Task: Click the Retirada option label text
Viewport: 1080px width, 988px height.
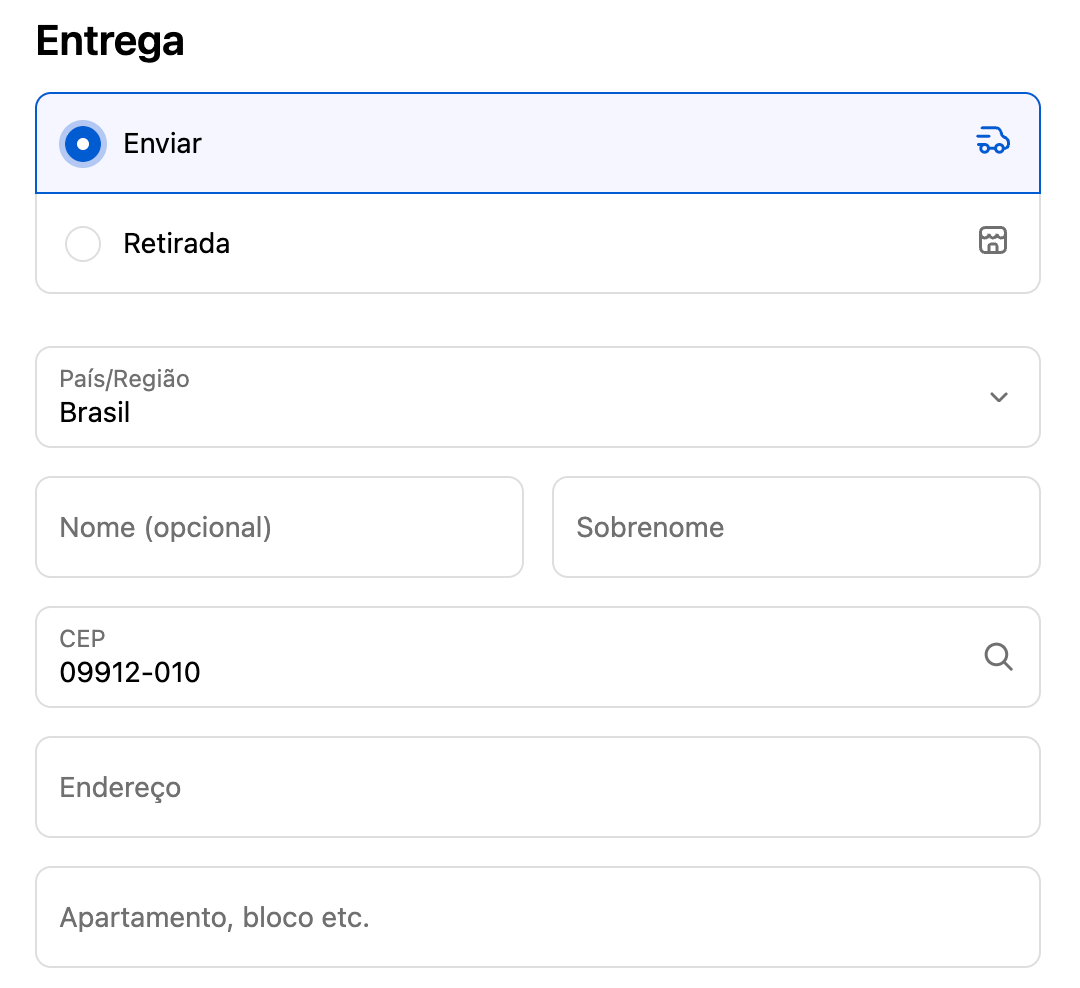Action: 176,244
